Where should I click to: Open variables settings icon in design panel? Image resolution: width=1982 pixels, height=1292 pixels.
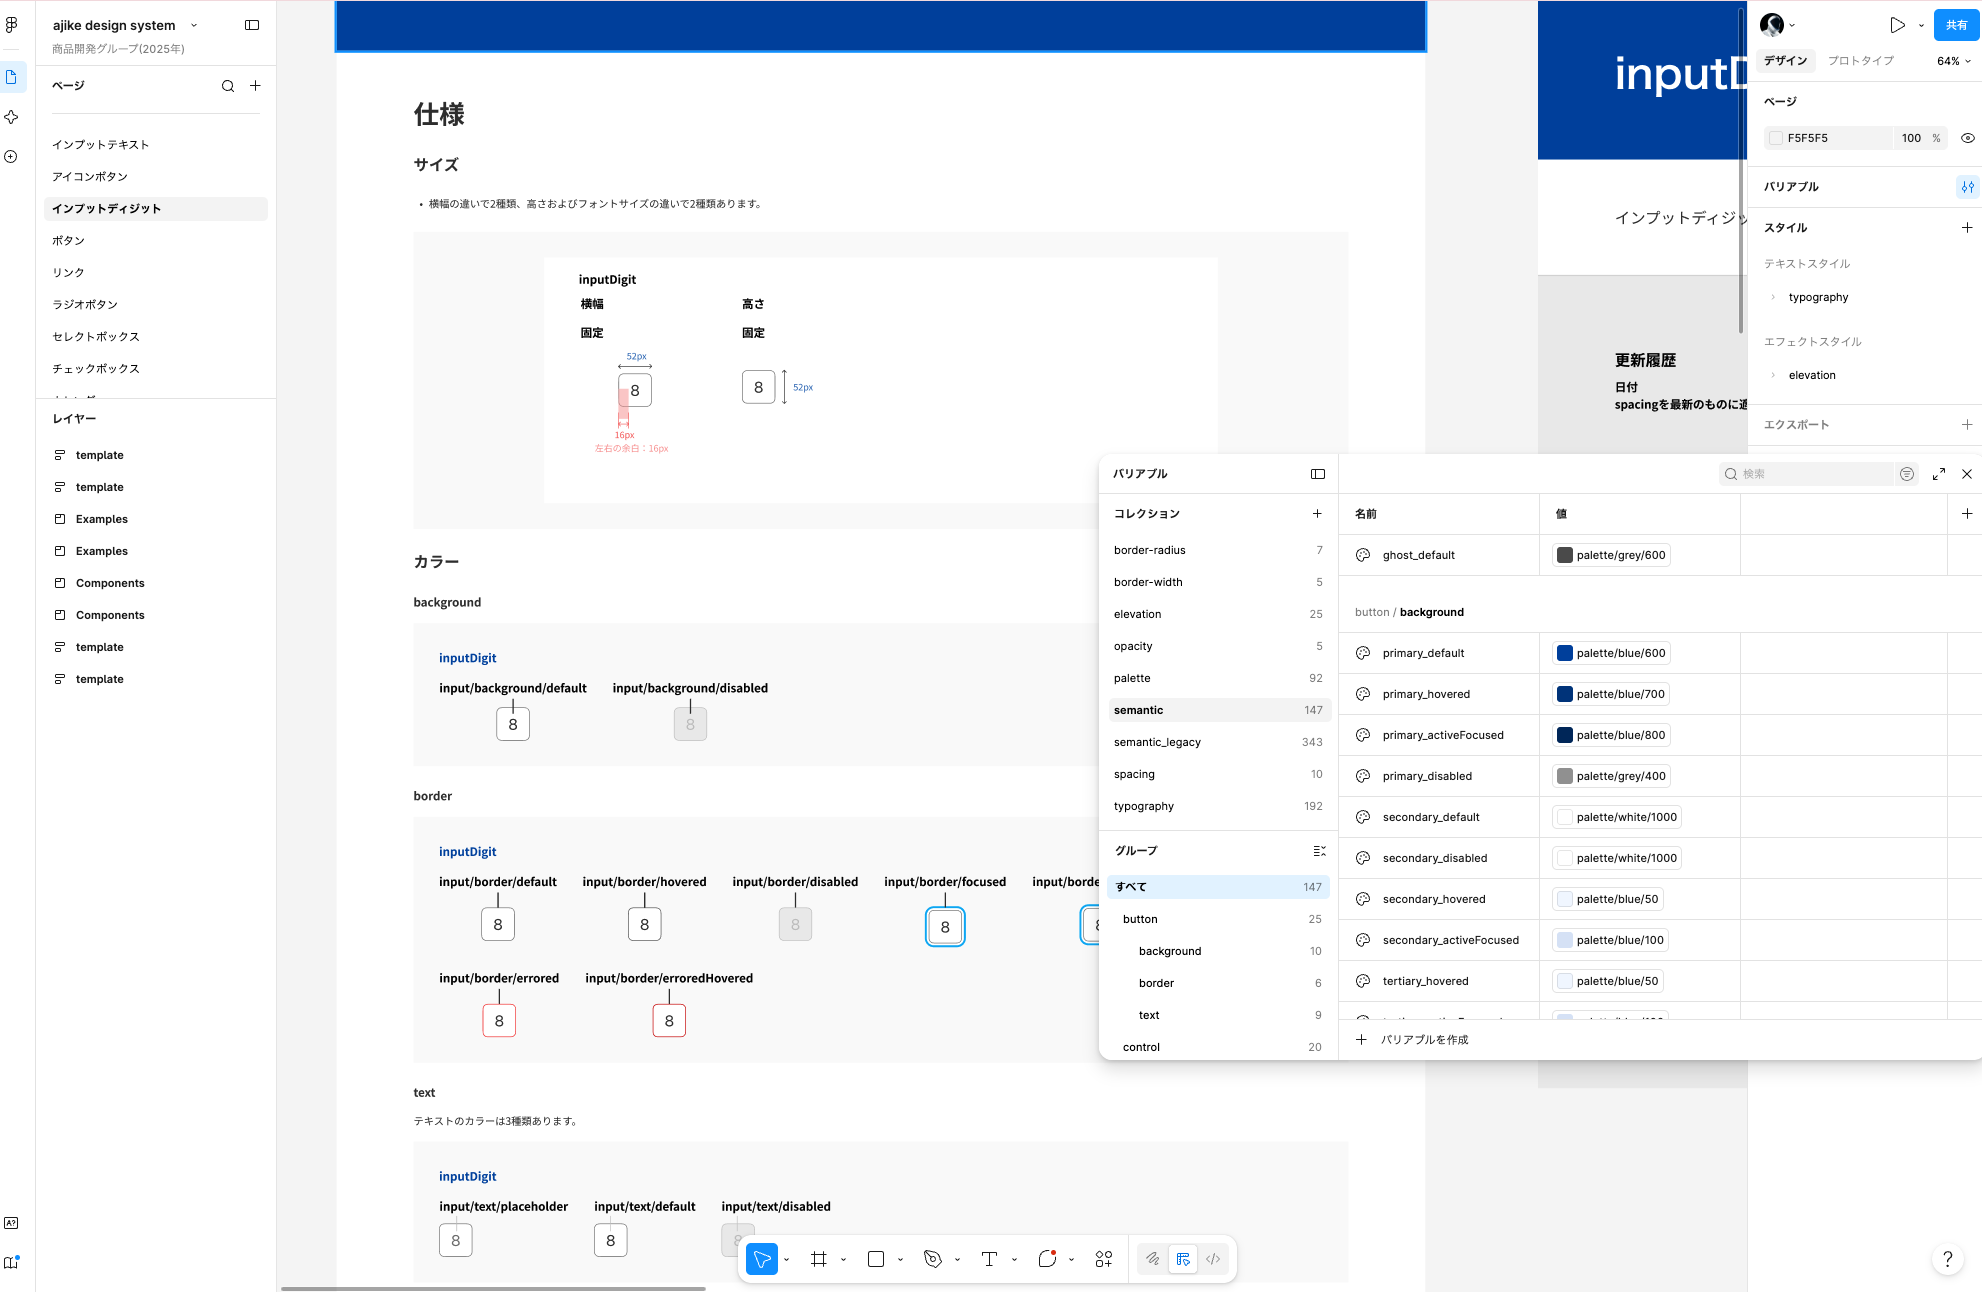click(1967, 187)
